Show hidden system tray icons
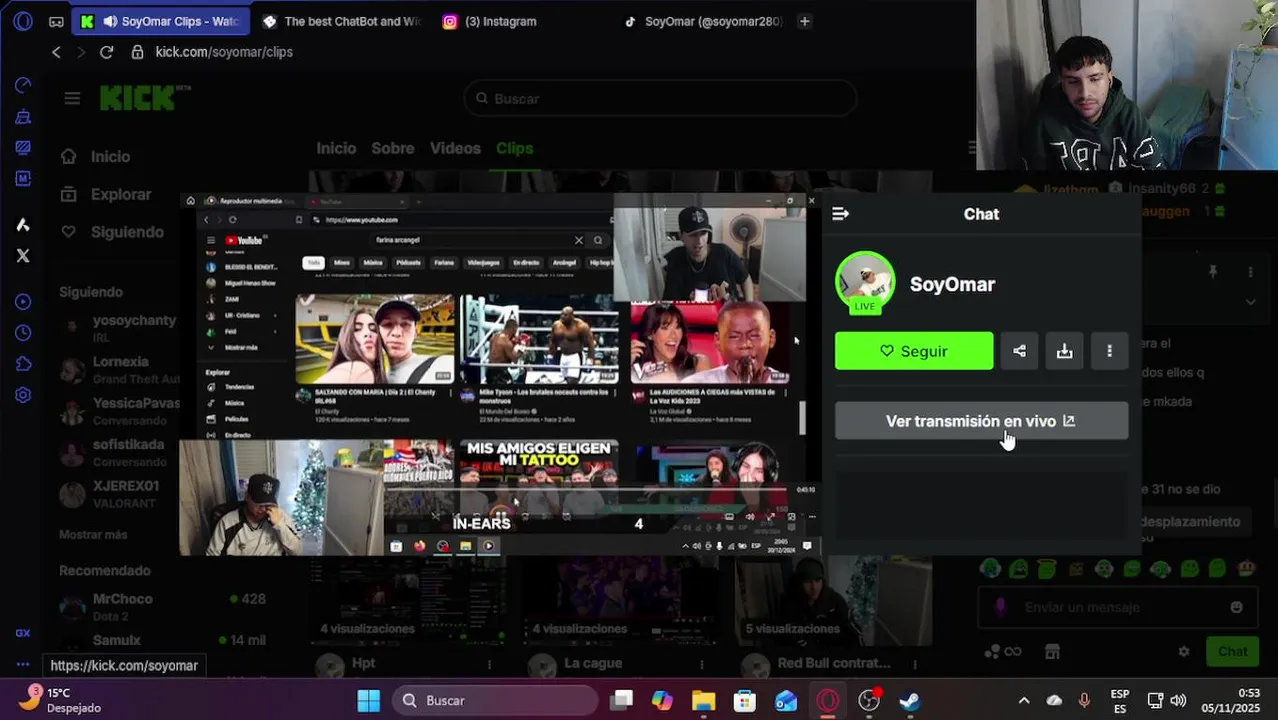This screenshot has height=720, width=1278. pos(1023,700)
